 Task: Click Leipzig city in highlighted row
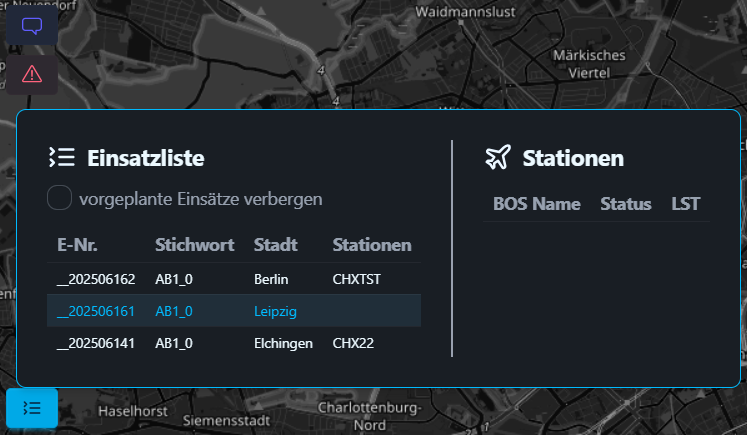pyautogui.click(x=275, y=312)
